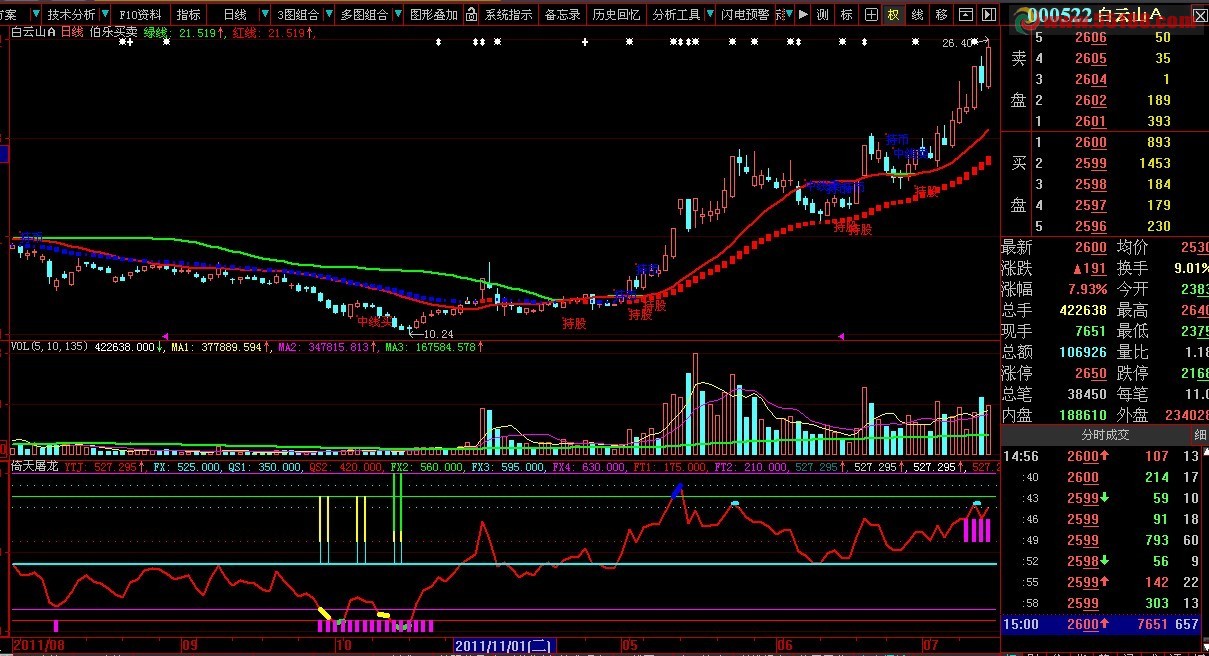The height and width of the screenshot is (656, 1209).
Task: Expand the 分析工具 dropdown arrow
Action: point(710,15)
